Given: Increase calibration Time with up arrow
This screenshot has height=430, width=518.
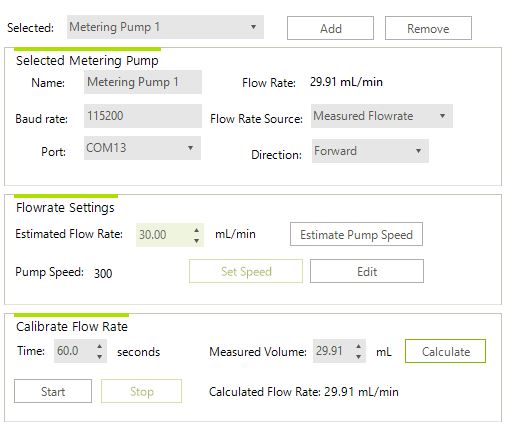Looking at the screenshot, I should [x=99, y=346].
